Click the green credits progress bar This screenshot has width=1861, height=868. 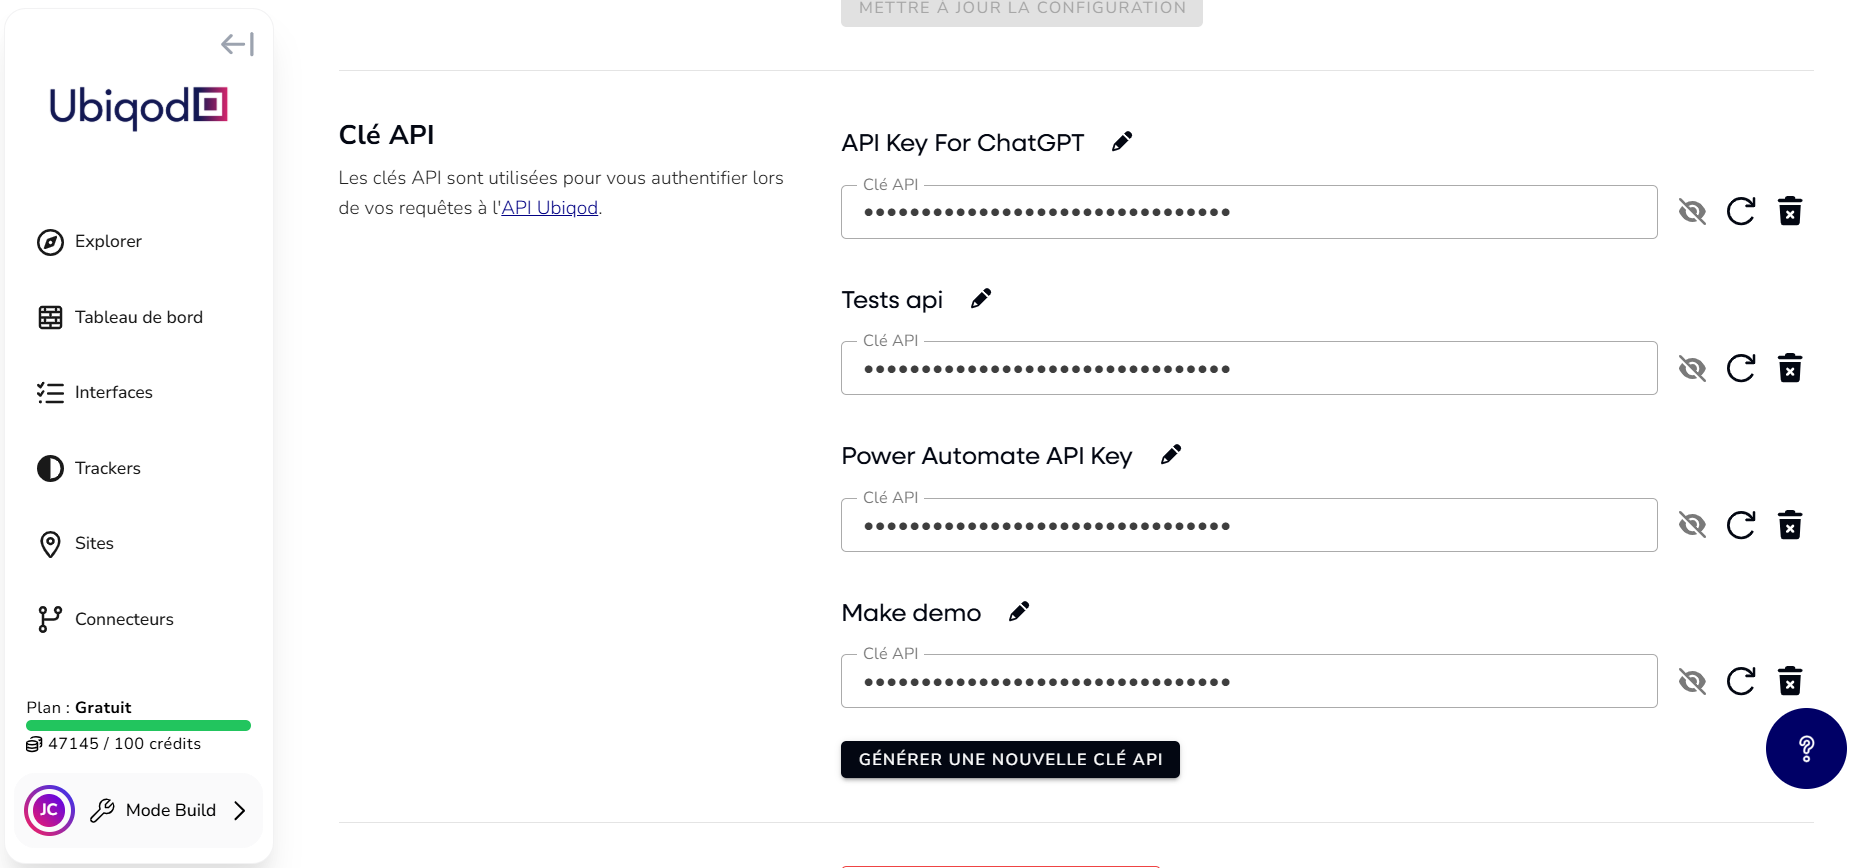click(138, 725)
